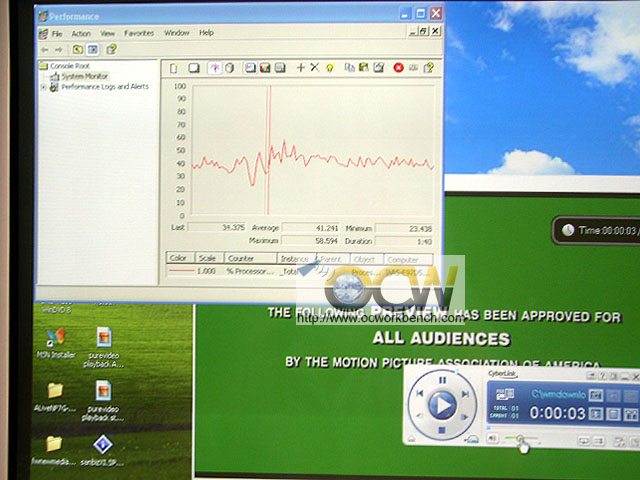Select Console Root in the tree
This screenshot has height=480, width=640.
click(x=70, y=66)
